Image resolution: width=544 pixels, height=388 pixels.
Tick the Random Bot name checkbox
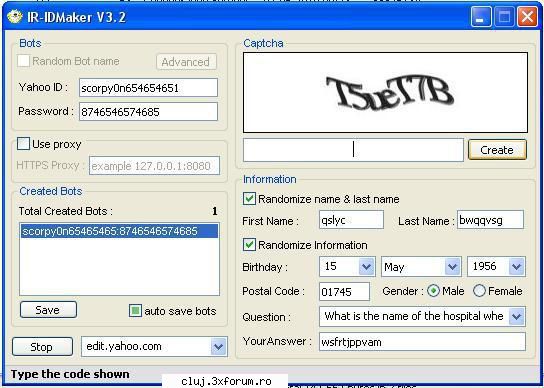[x=24, y=61]
